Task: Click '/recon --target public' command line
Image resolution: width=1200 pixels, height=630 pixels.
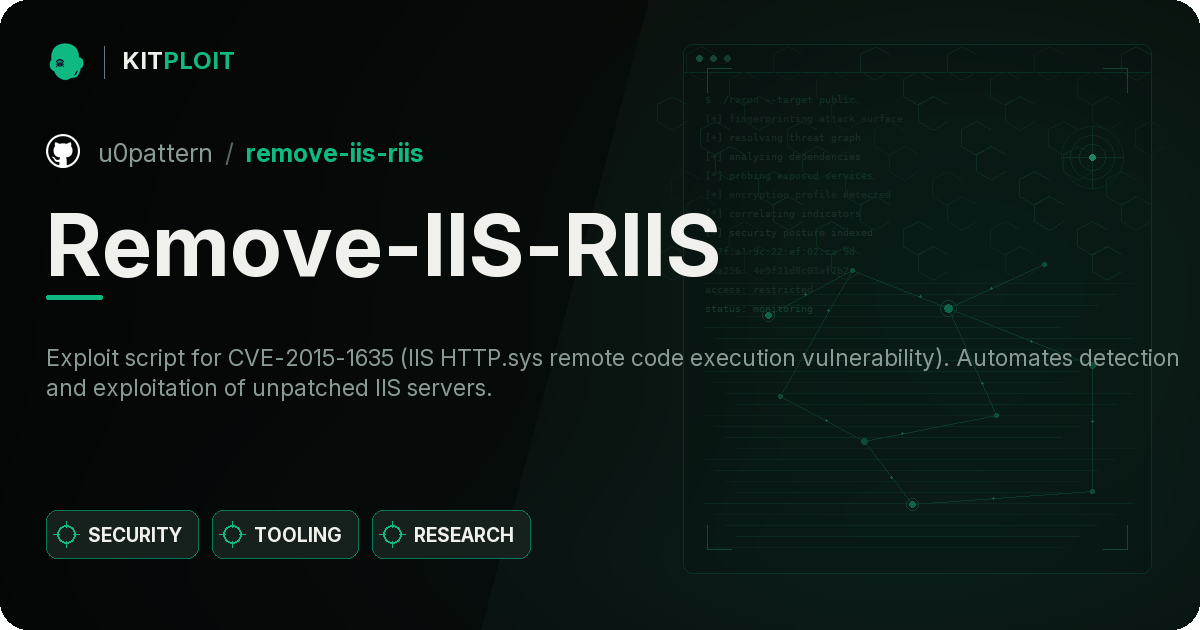Action: (781, 100)
